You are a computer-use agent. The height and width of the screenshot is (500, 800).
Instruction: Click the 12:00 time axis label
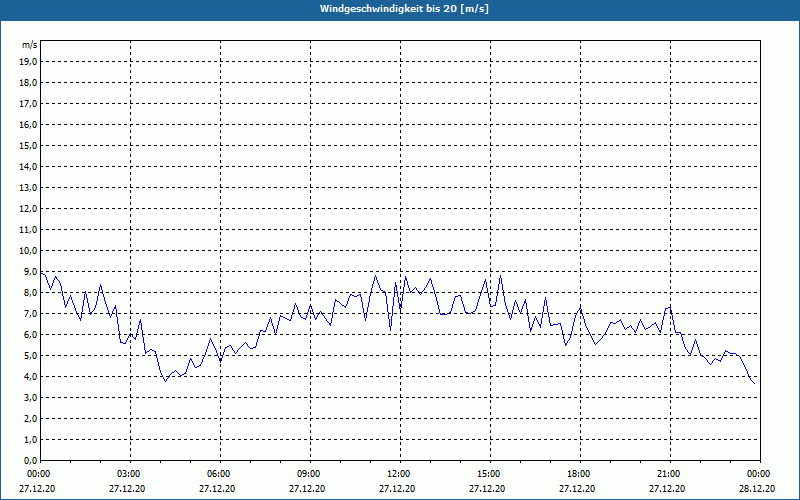(x=400, y=474)
